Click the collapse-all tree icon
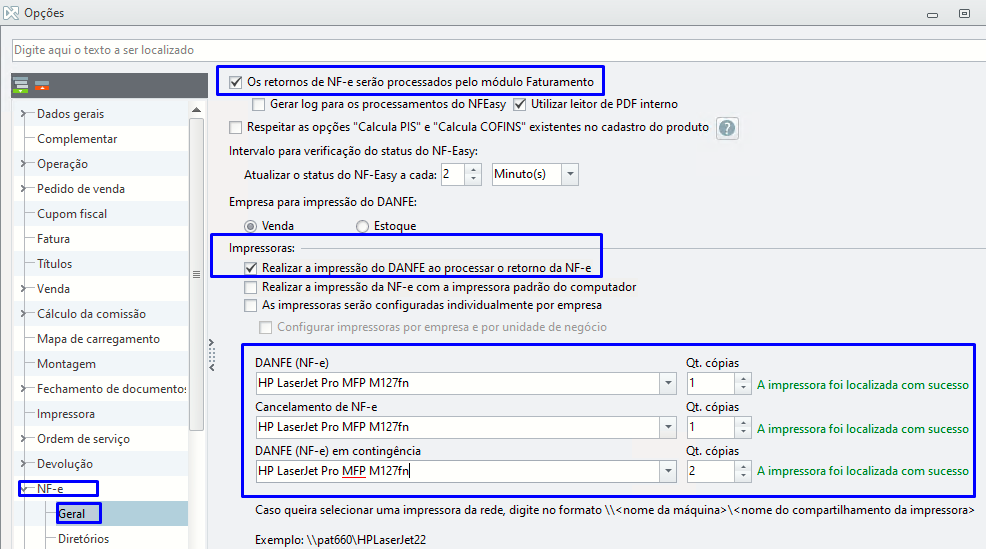The image size is (986, 549). [42, 85]
